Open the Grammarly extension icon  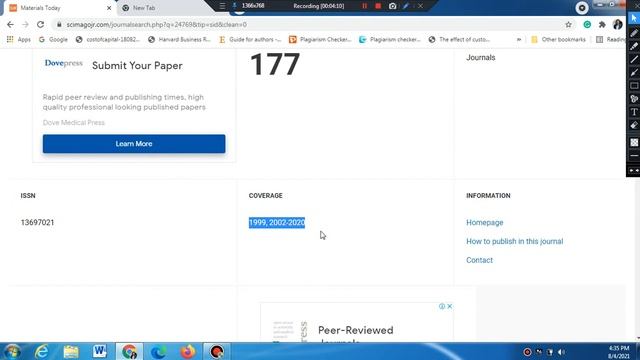pos(587,25)
